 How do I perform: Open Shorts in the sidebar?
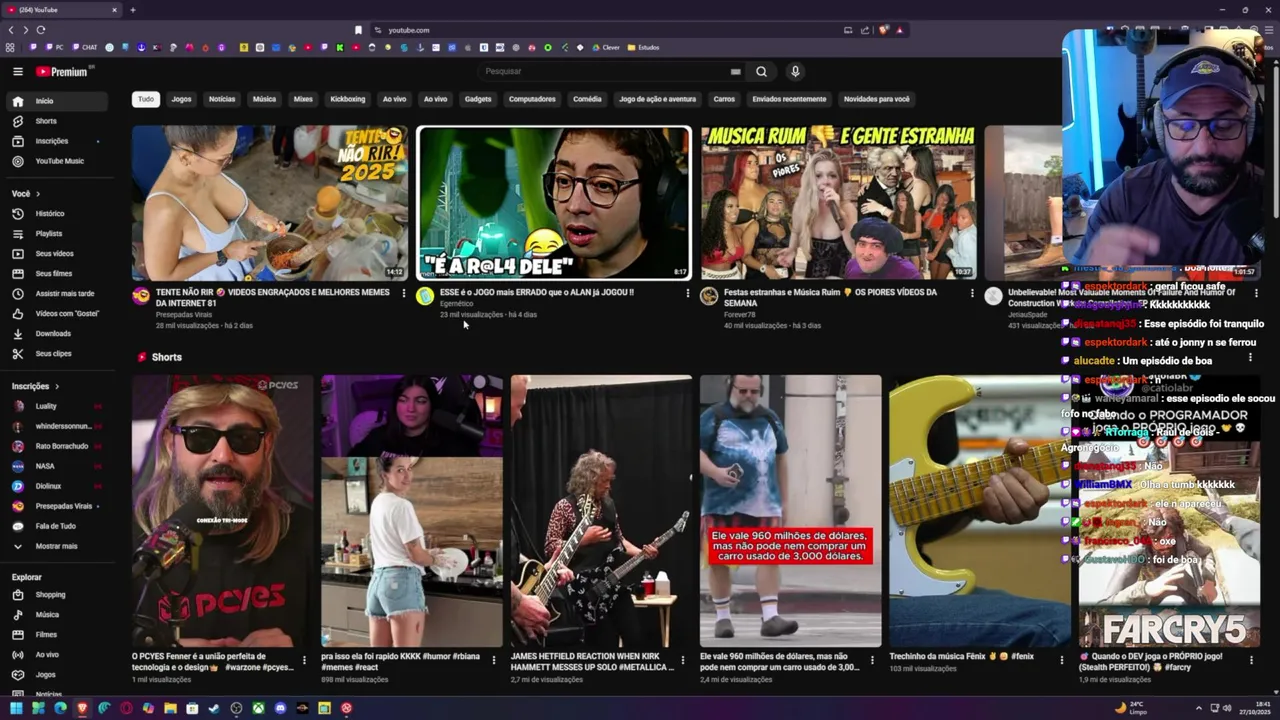[59, 121]
